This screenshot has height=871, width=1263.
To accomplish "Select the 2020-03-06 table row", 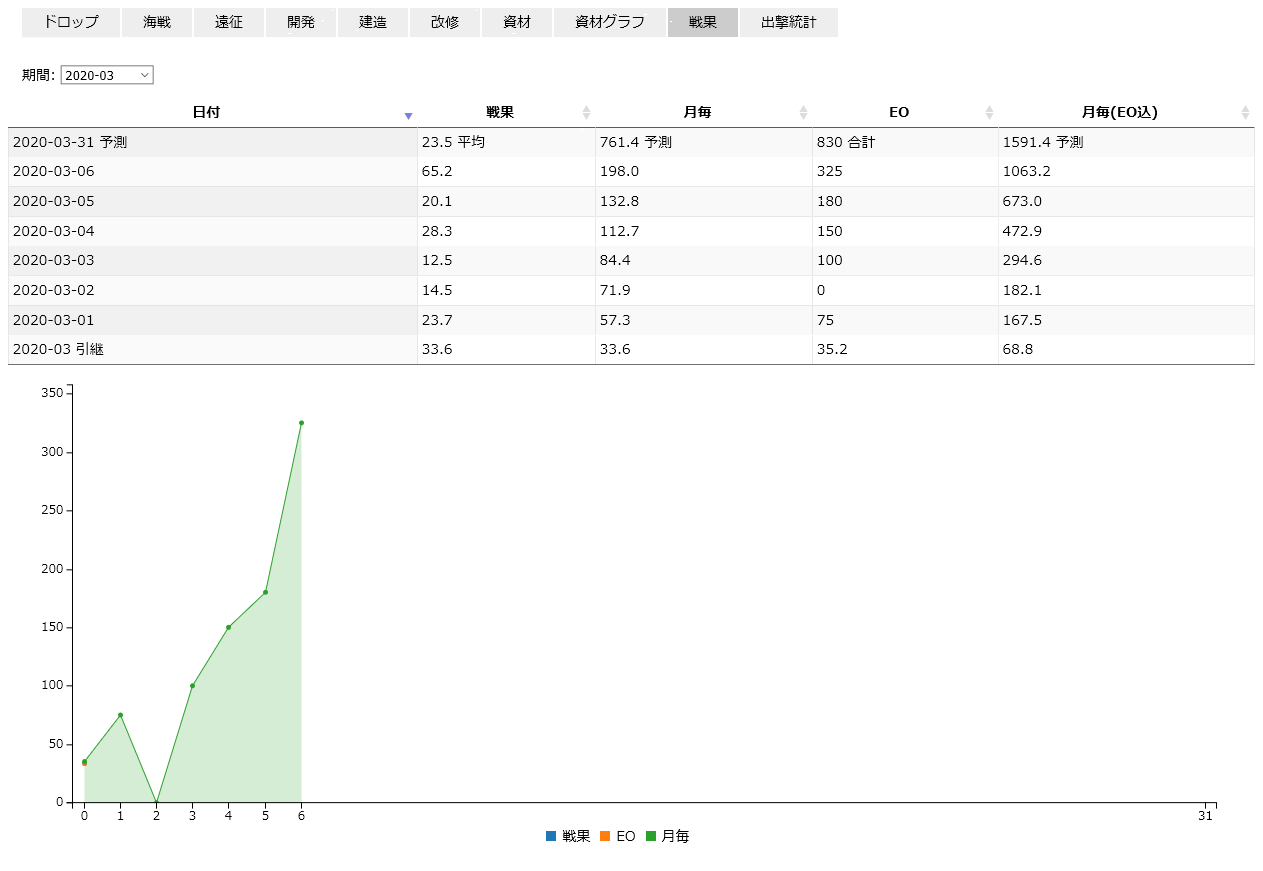I will pos(212,171).
